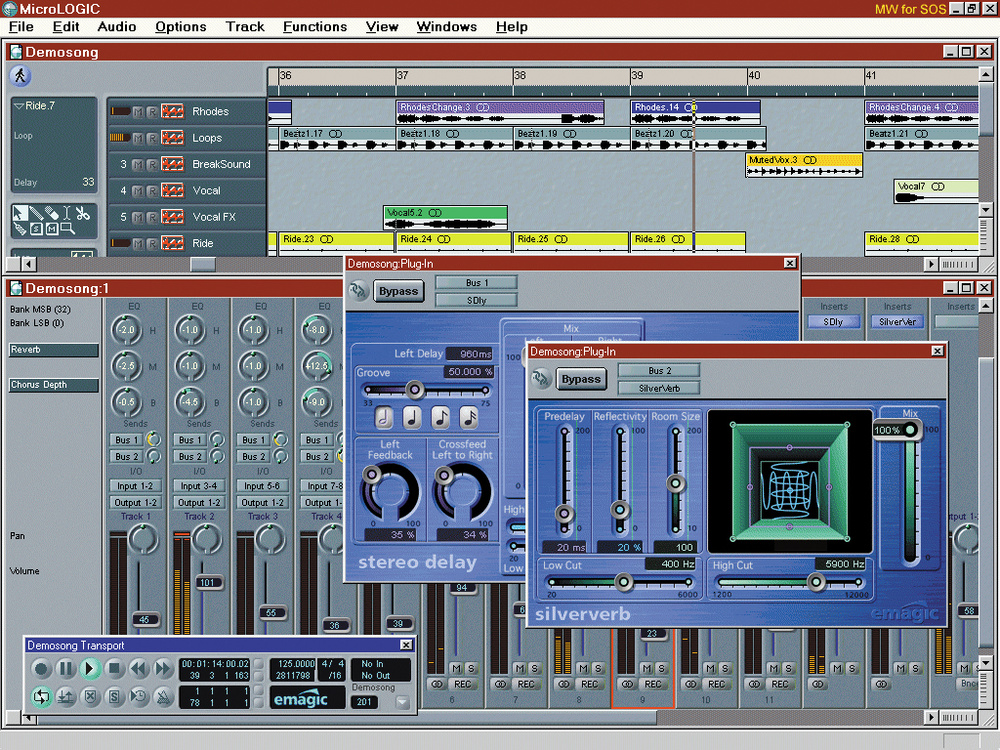This screenshot has height=750, width=1000.
Task: Select the Pencil tool in the toolbox
Action: click(37, 213)
